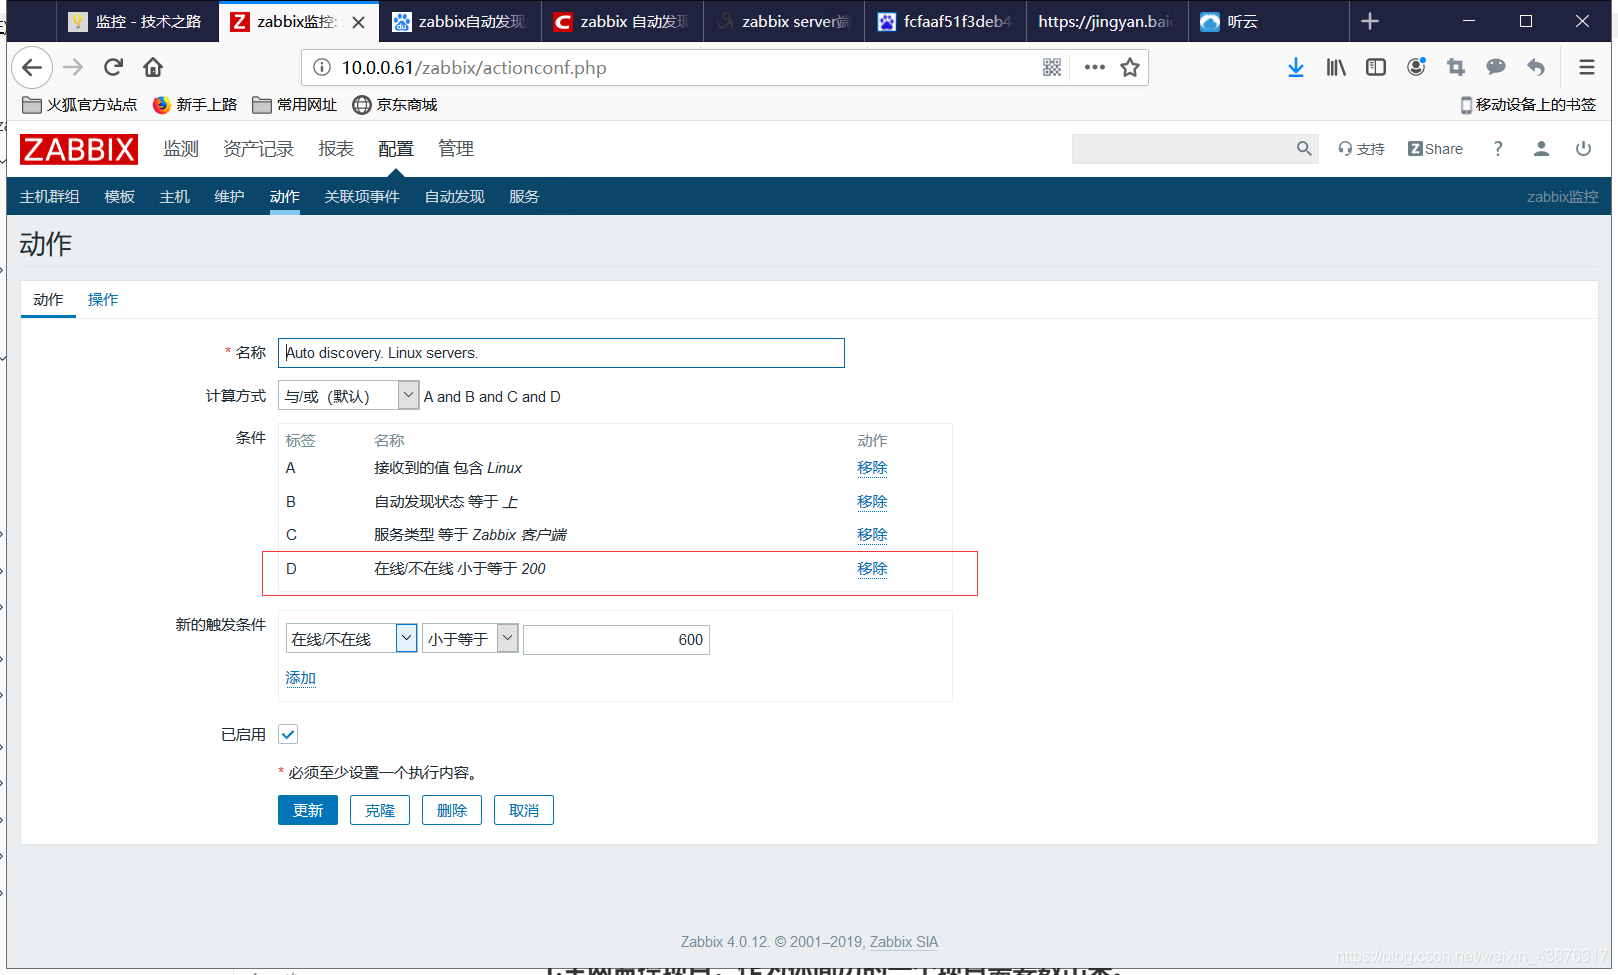Image resolution: width=1618 pixels, height=975 pixels.
Task: Click the 名称 input field
Action: click(561, 352)
